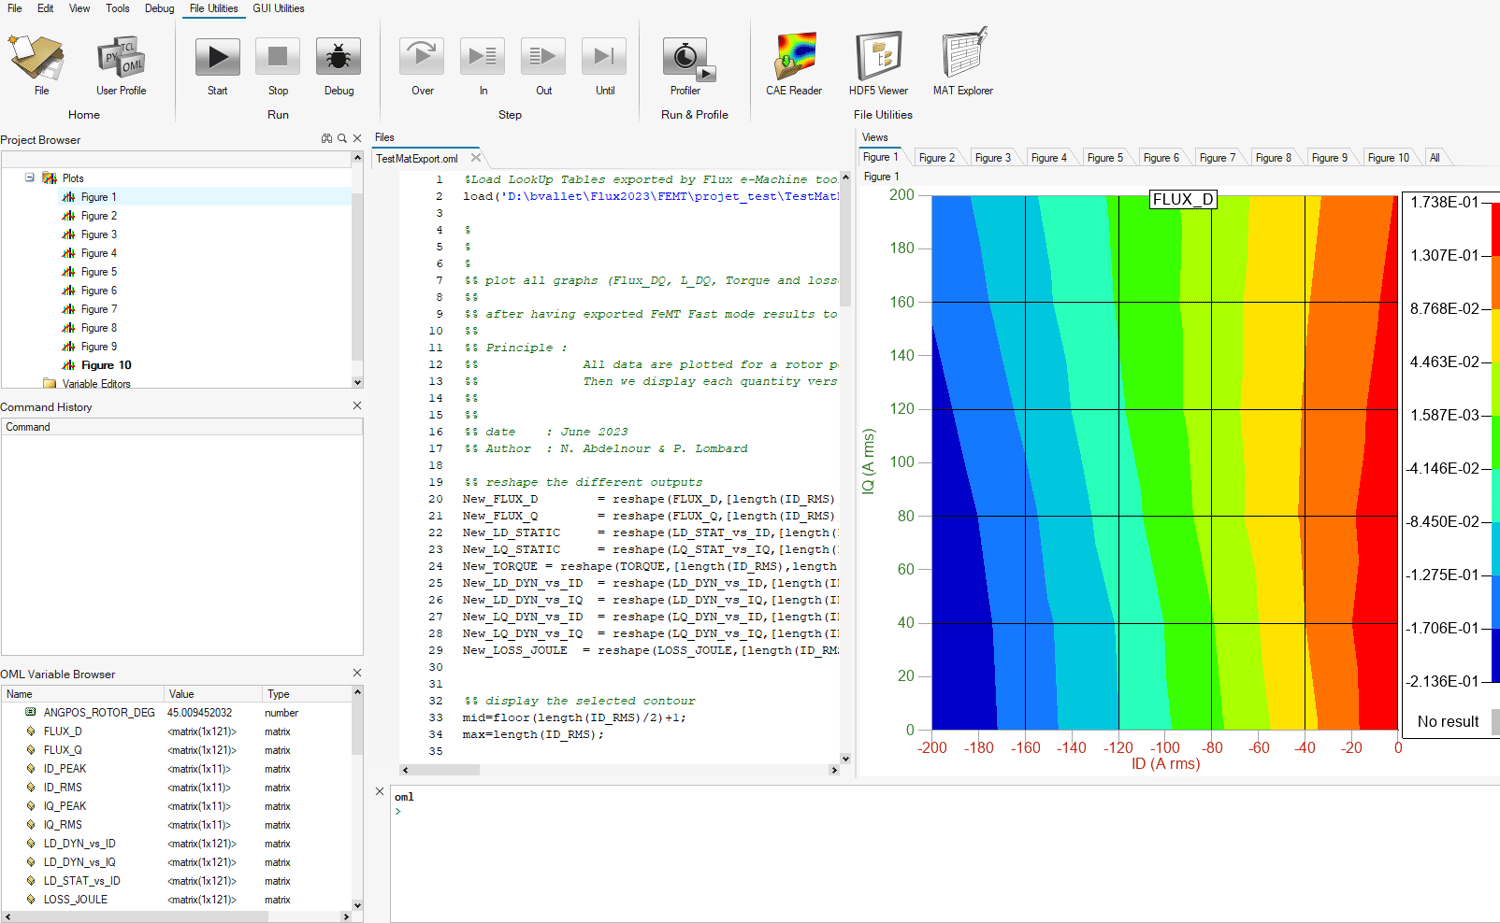Open the CAE Reader
1500x923 pixels.
click(794, 58)
